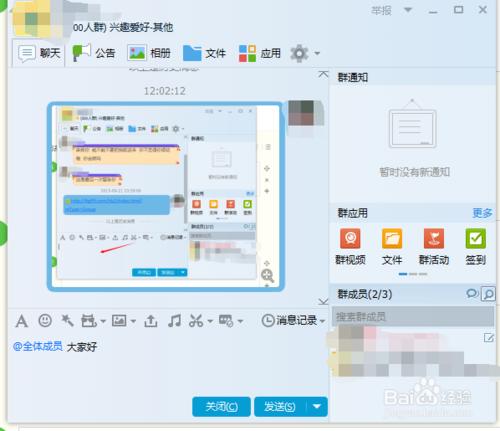Open the 群视频 group video app
This screenshot has height=431, width=500.
(x=350, y=246)
